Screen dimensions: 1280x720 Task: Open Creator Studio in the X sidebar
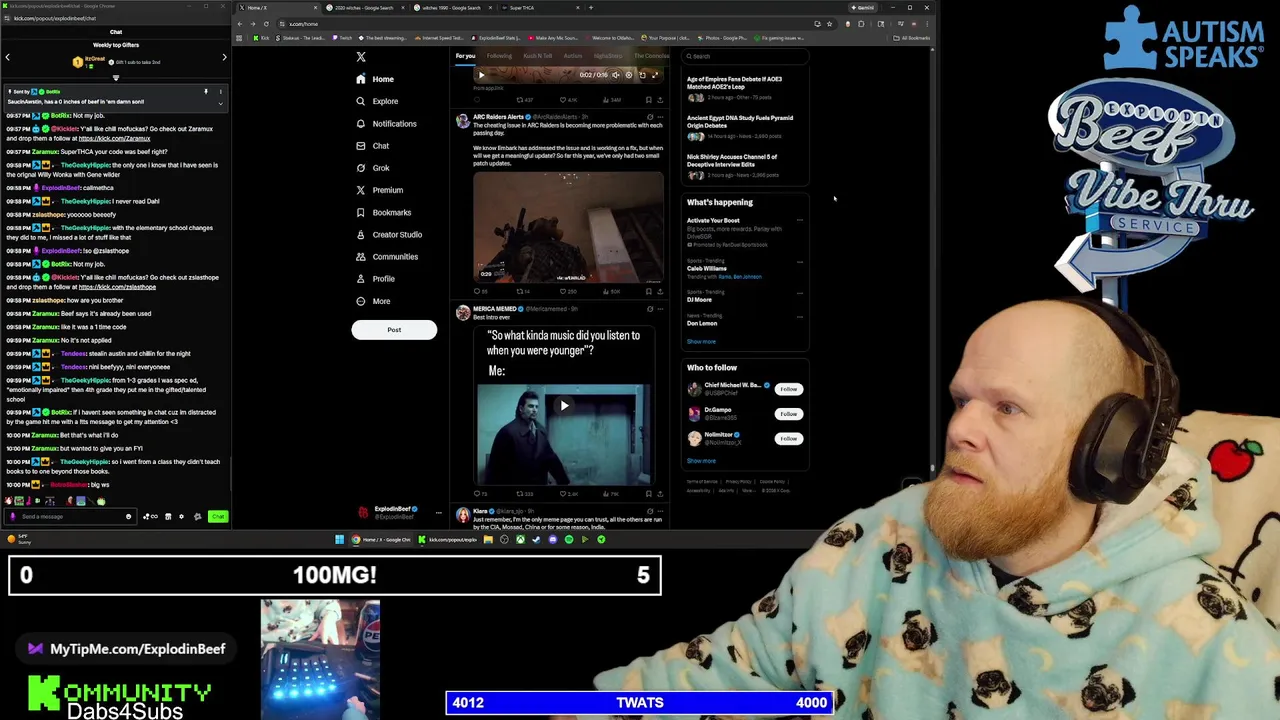(389, 234)
